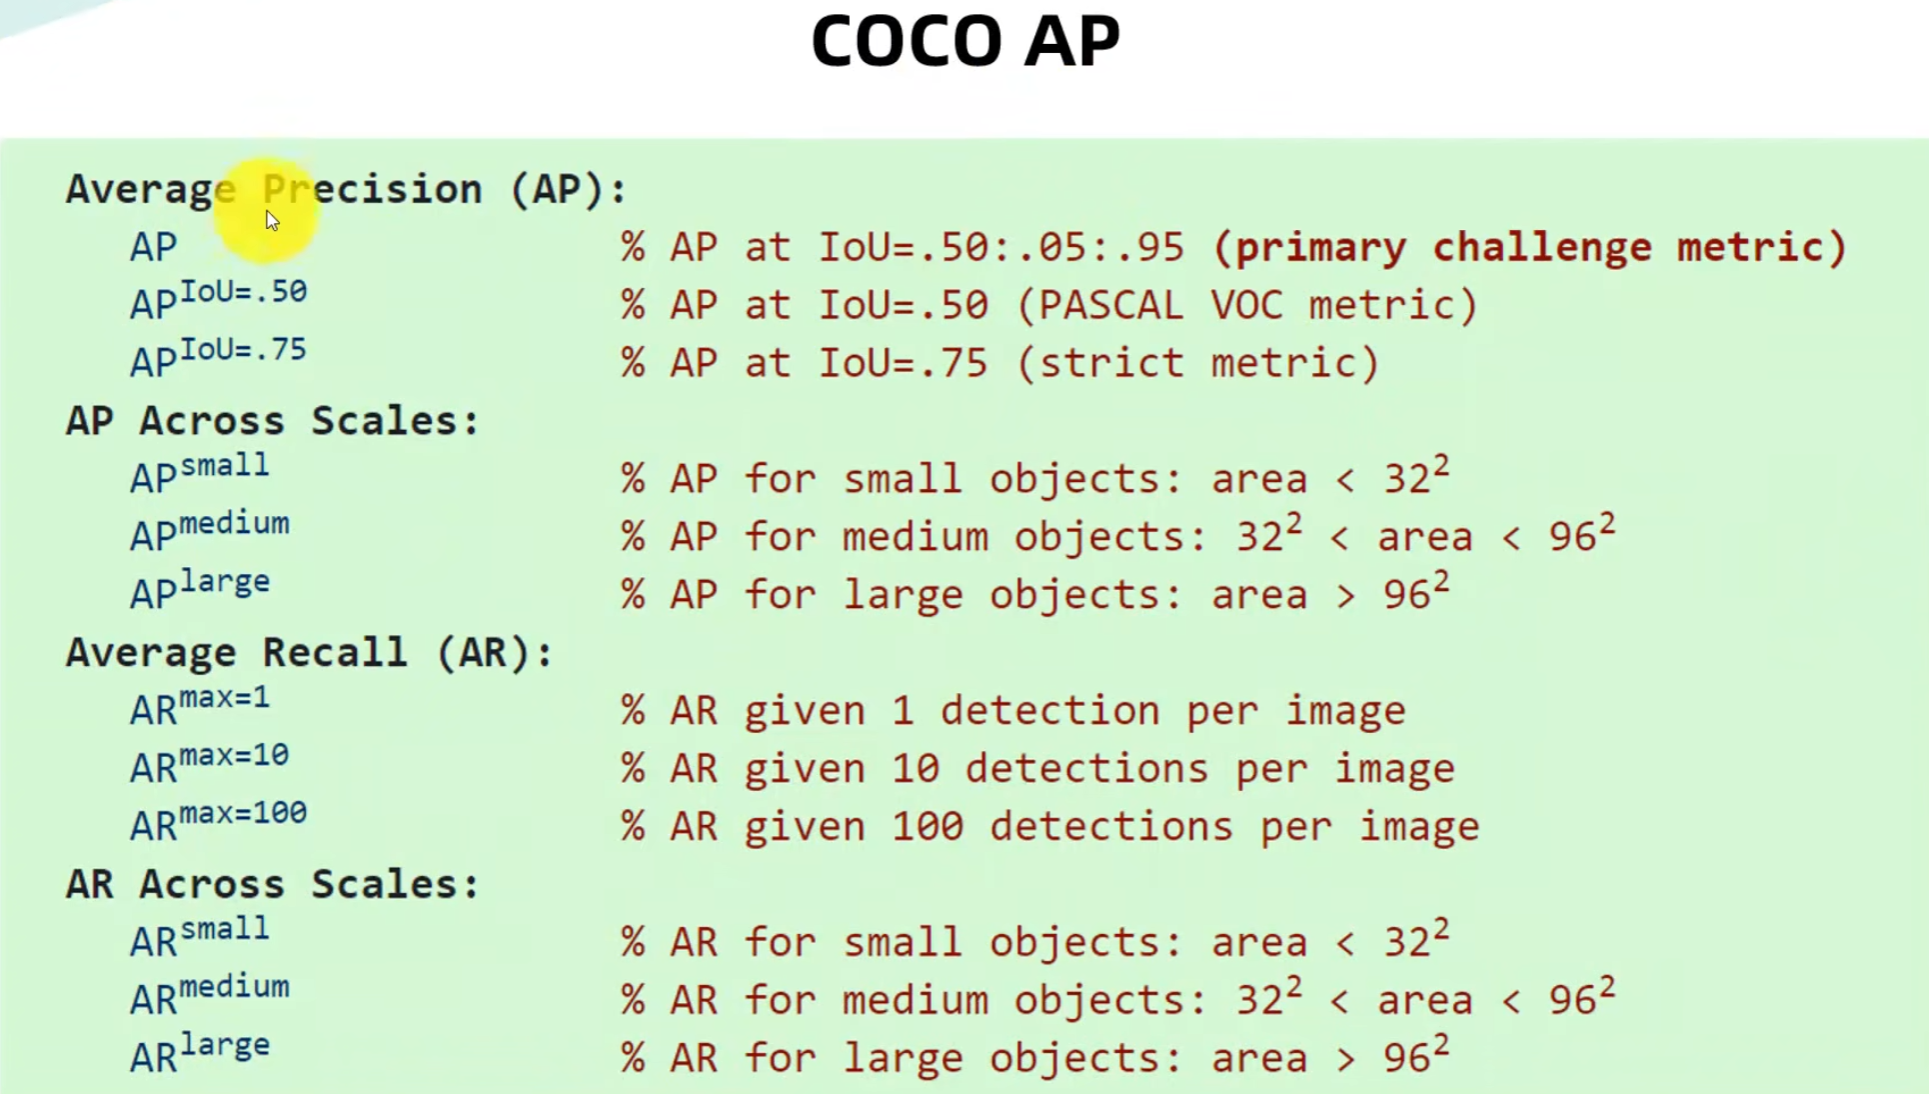Click the "AR Across Scales:" heading
This screenshot has height=1094, width=1929.
coord(273,884)
